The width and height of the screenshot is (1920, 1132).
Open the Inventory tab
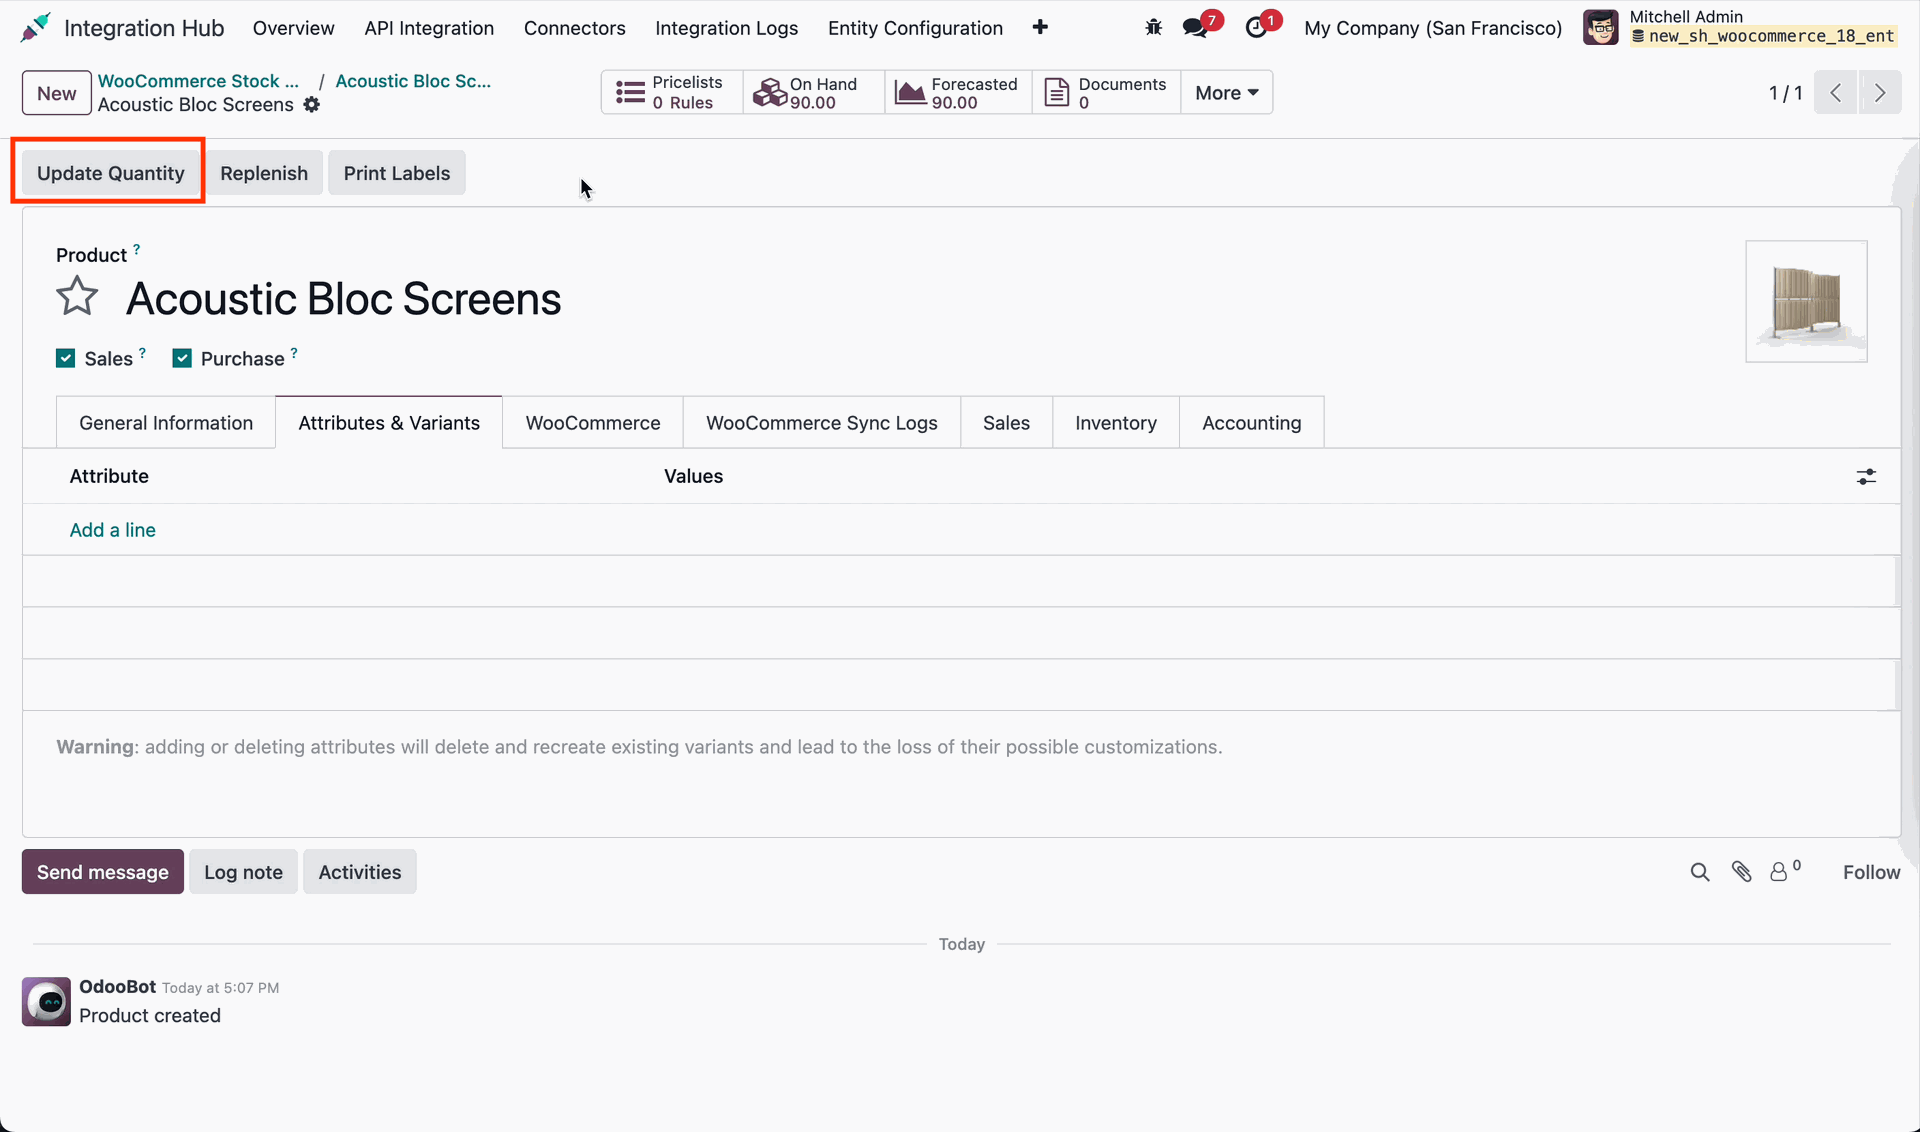[x=1116, y=423]
